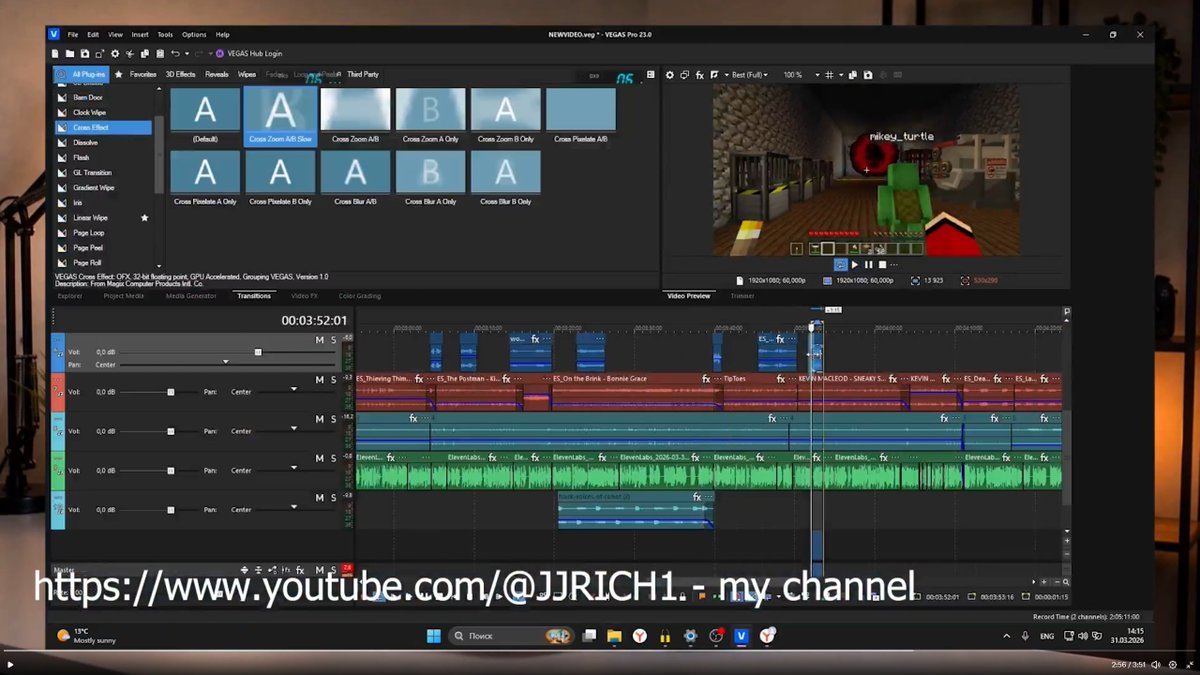Copy preview snapshot to clipboard icon

tap(853, 75)
